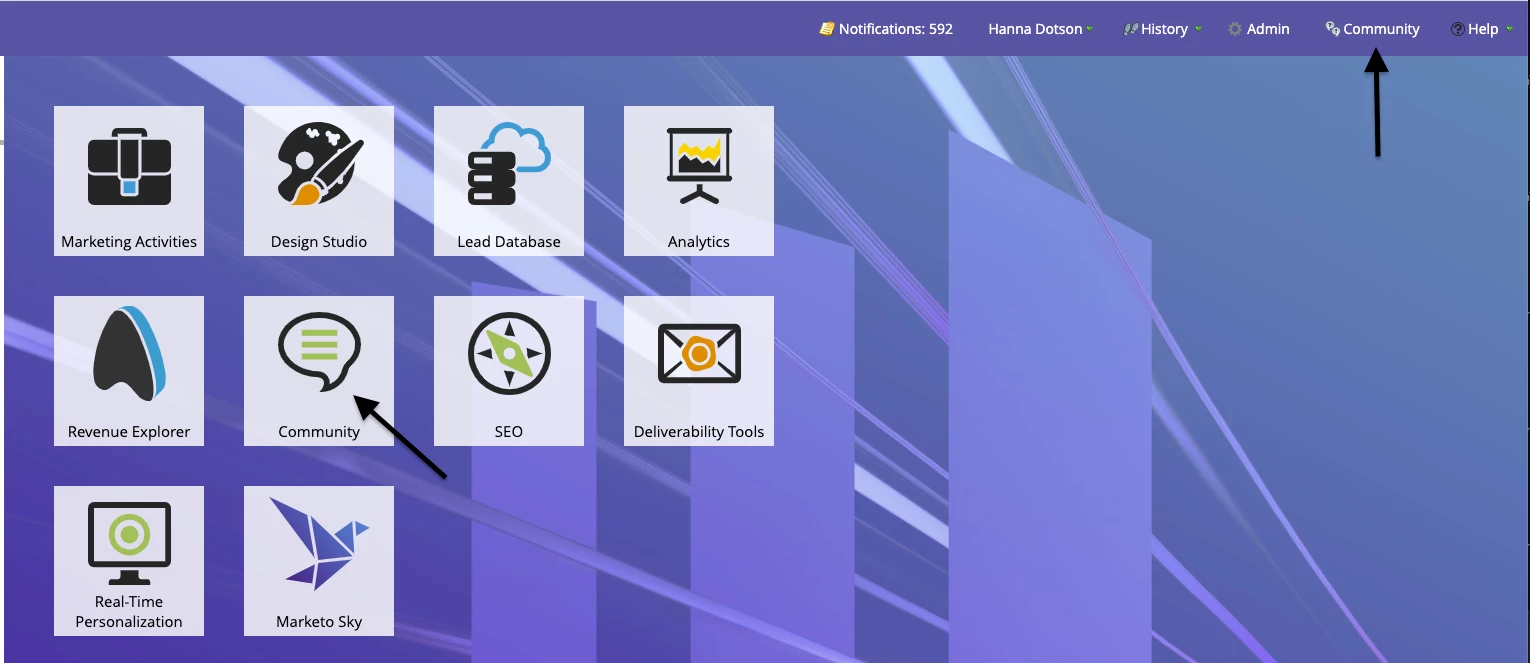Viewport: 1530px width, 663px height.
Task: Click the Hanna Dotson name
Action: click(1035, 29)
